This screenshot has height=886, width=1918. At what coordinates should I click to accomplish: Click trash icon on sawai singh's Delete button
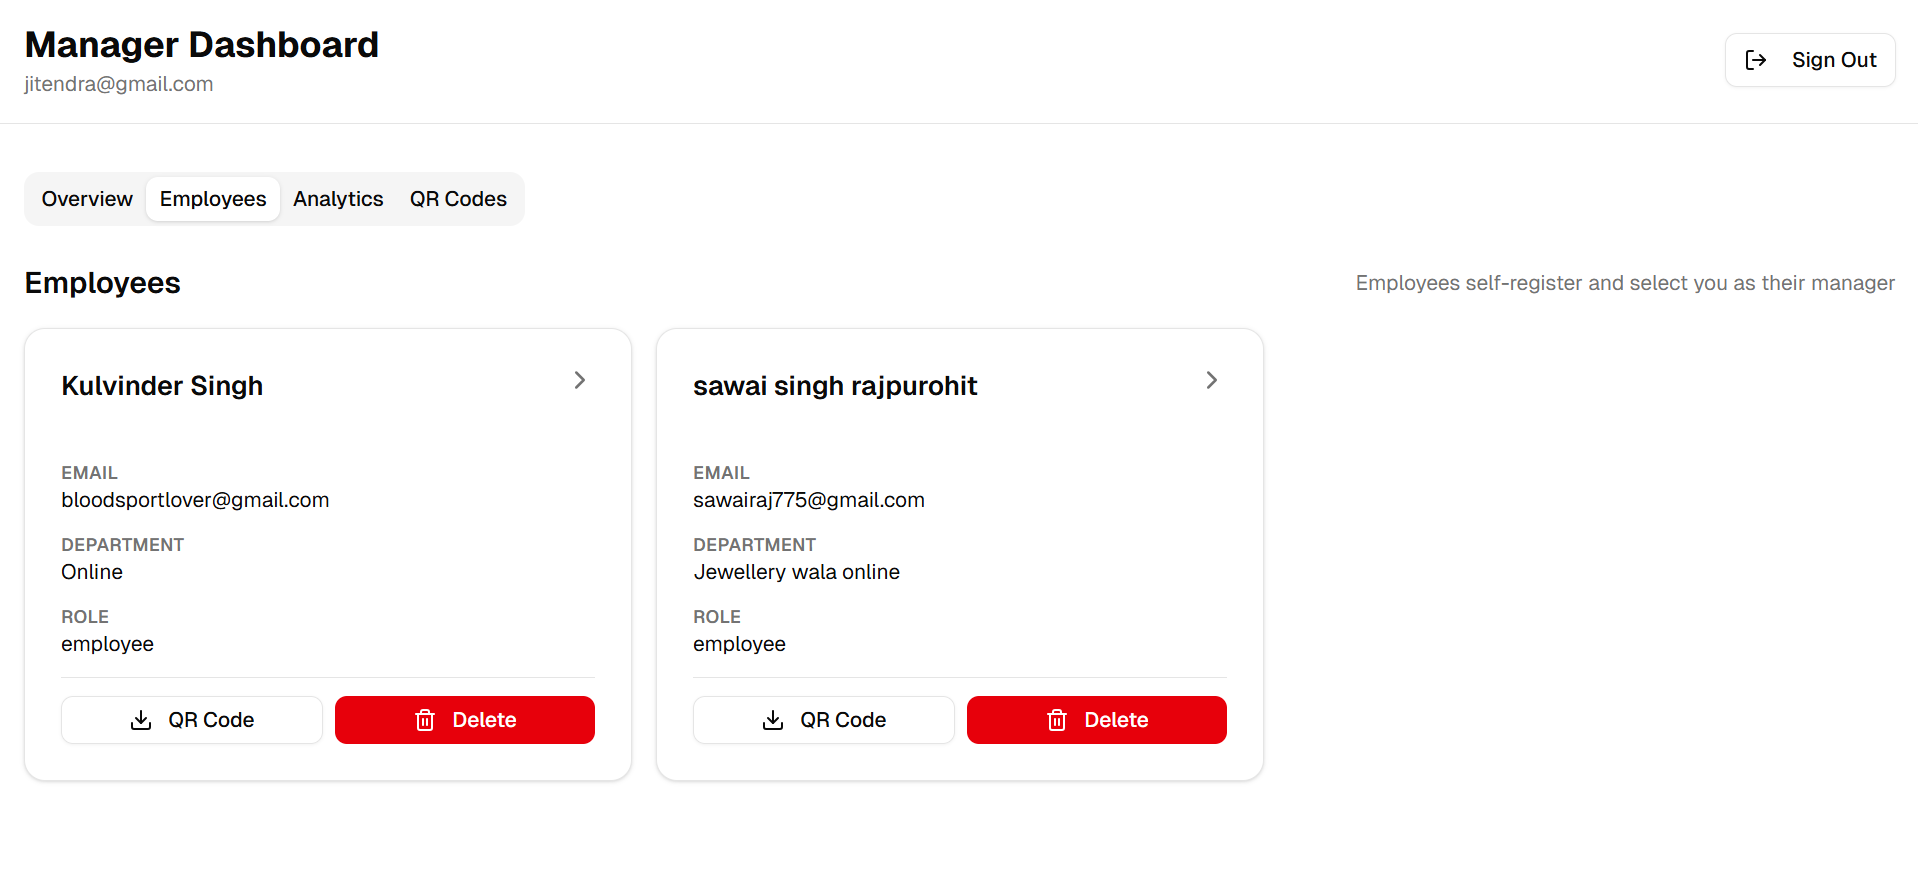(x=1057, y=720)
